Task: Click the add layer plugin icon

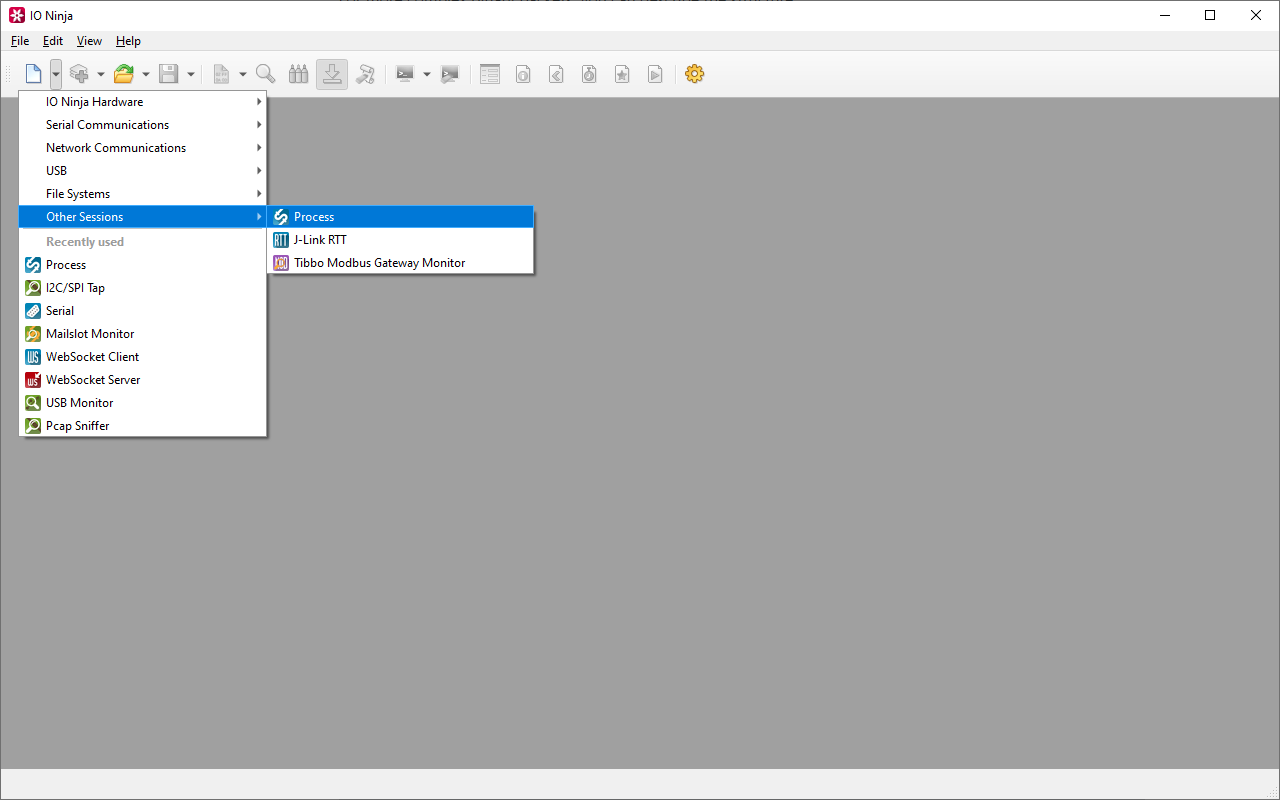Action: coord(79,74)
